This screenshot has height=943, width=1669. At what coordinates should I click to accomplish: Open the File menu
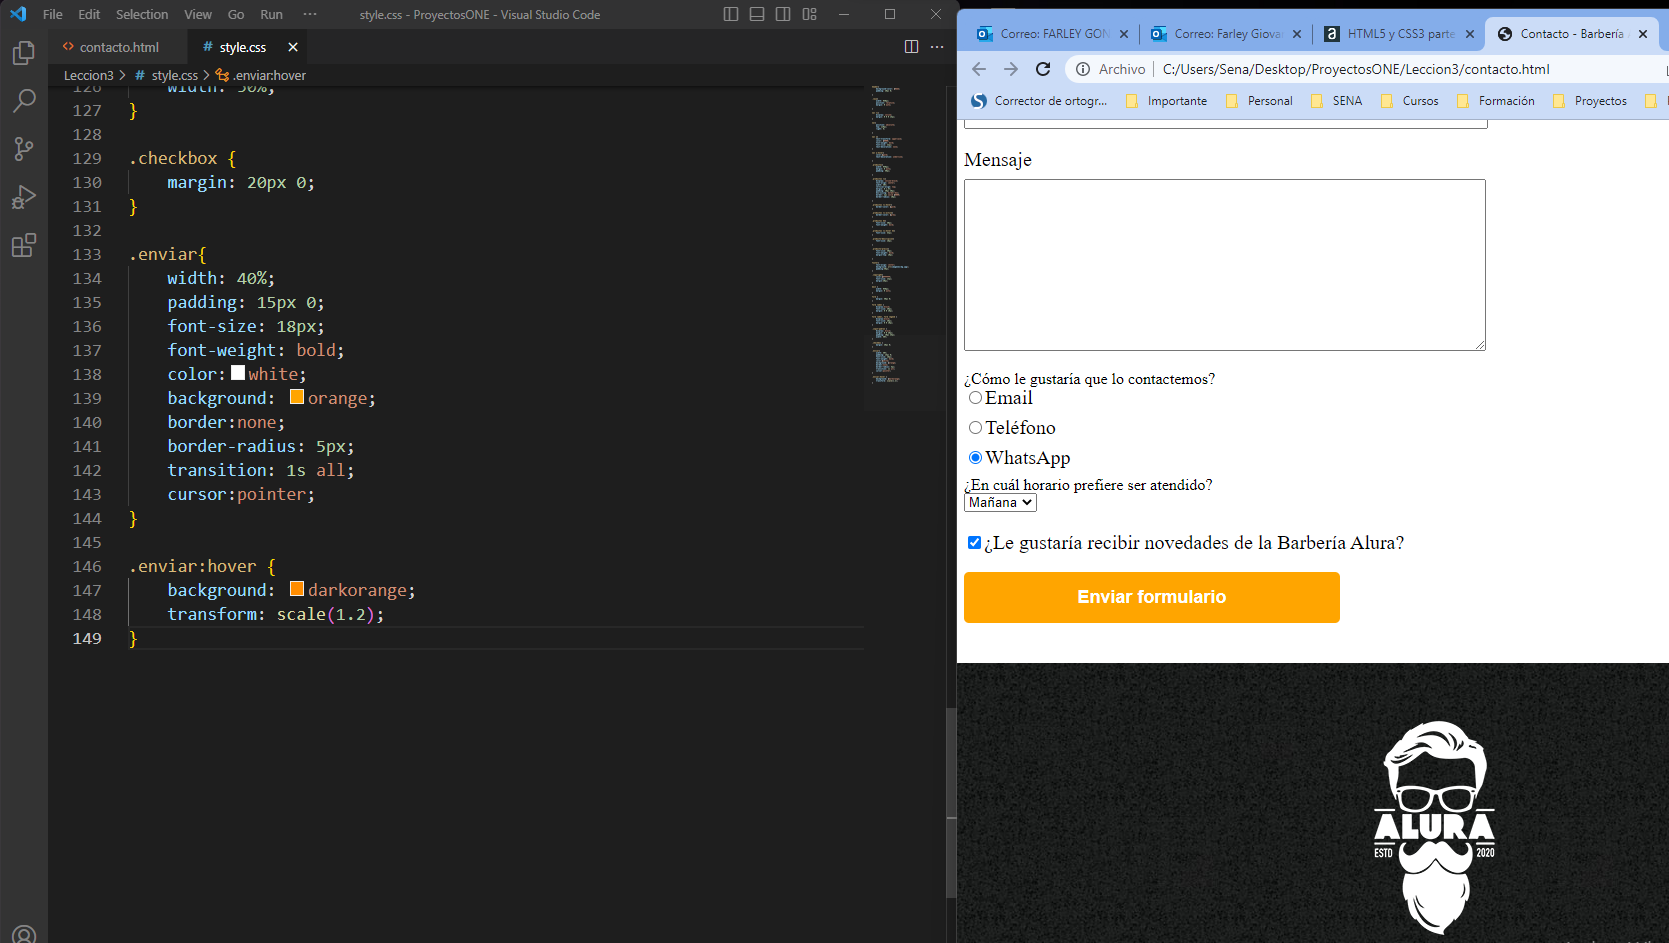pyautogui.click(x=53, y=14)
